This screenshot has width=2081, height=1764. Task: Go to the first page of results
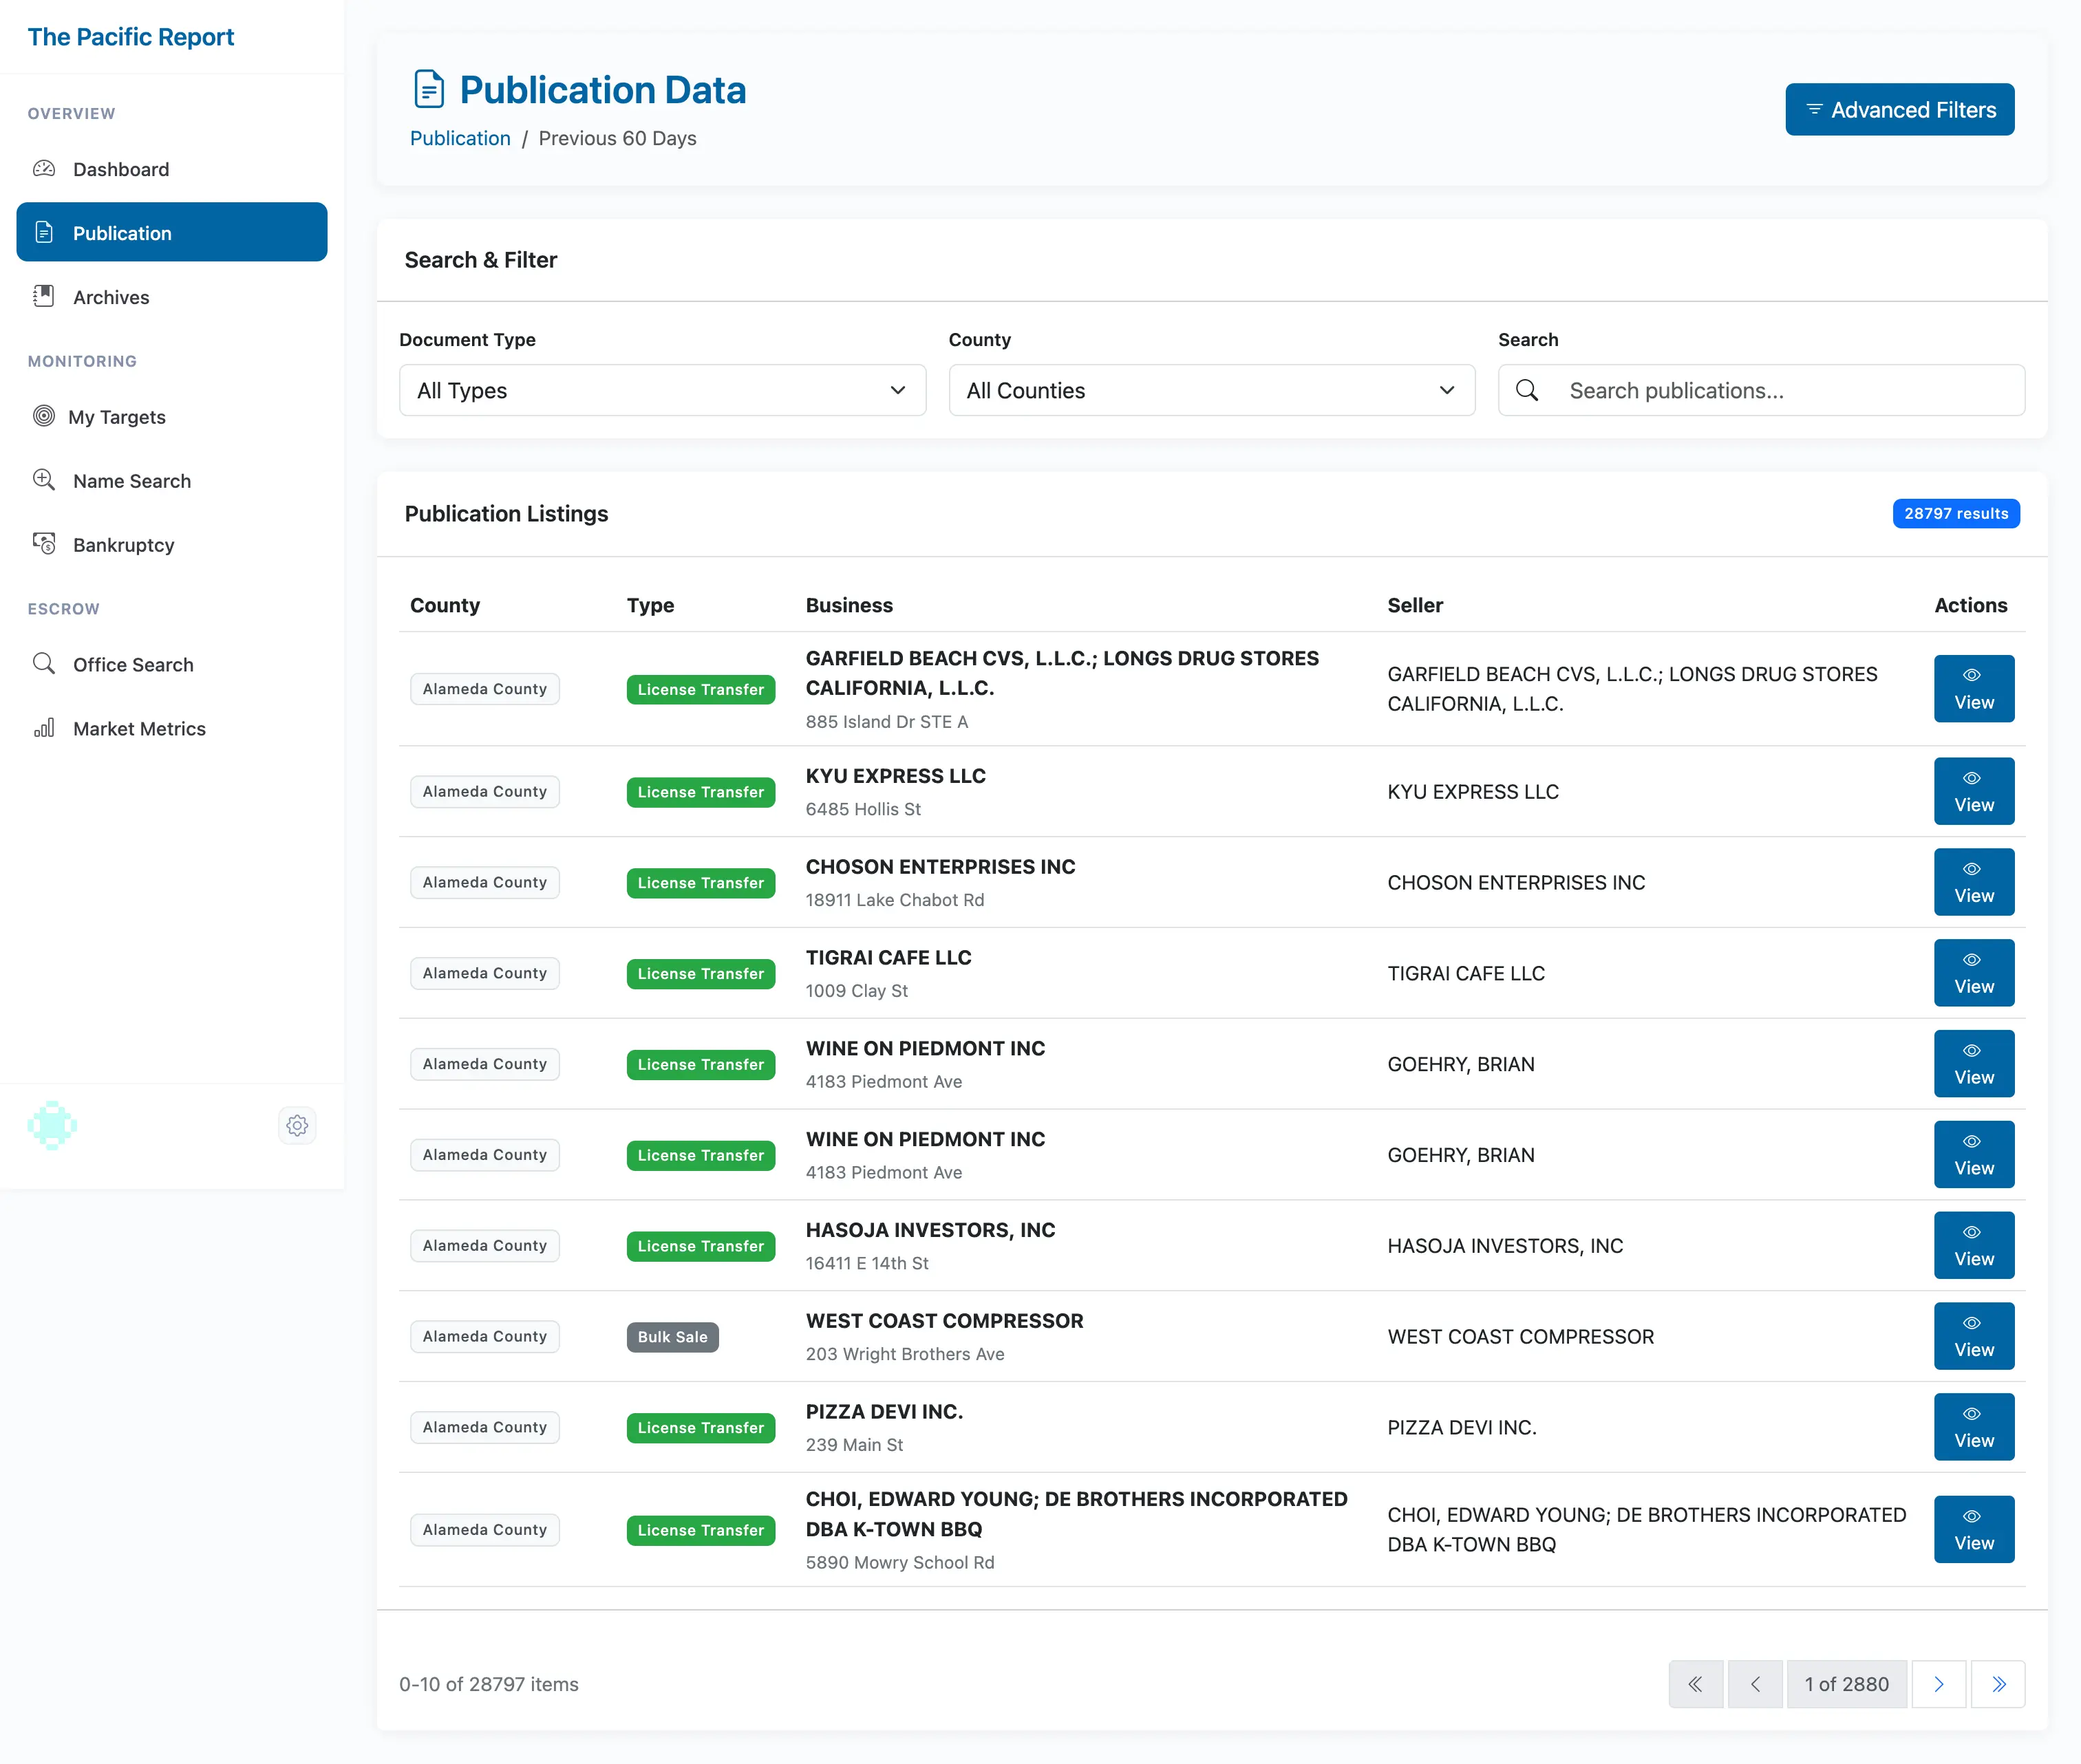(x=1696, y=1684)
